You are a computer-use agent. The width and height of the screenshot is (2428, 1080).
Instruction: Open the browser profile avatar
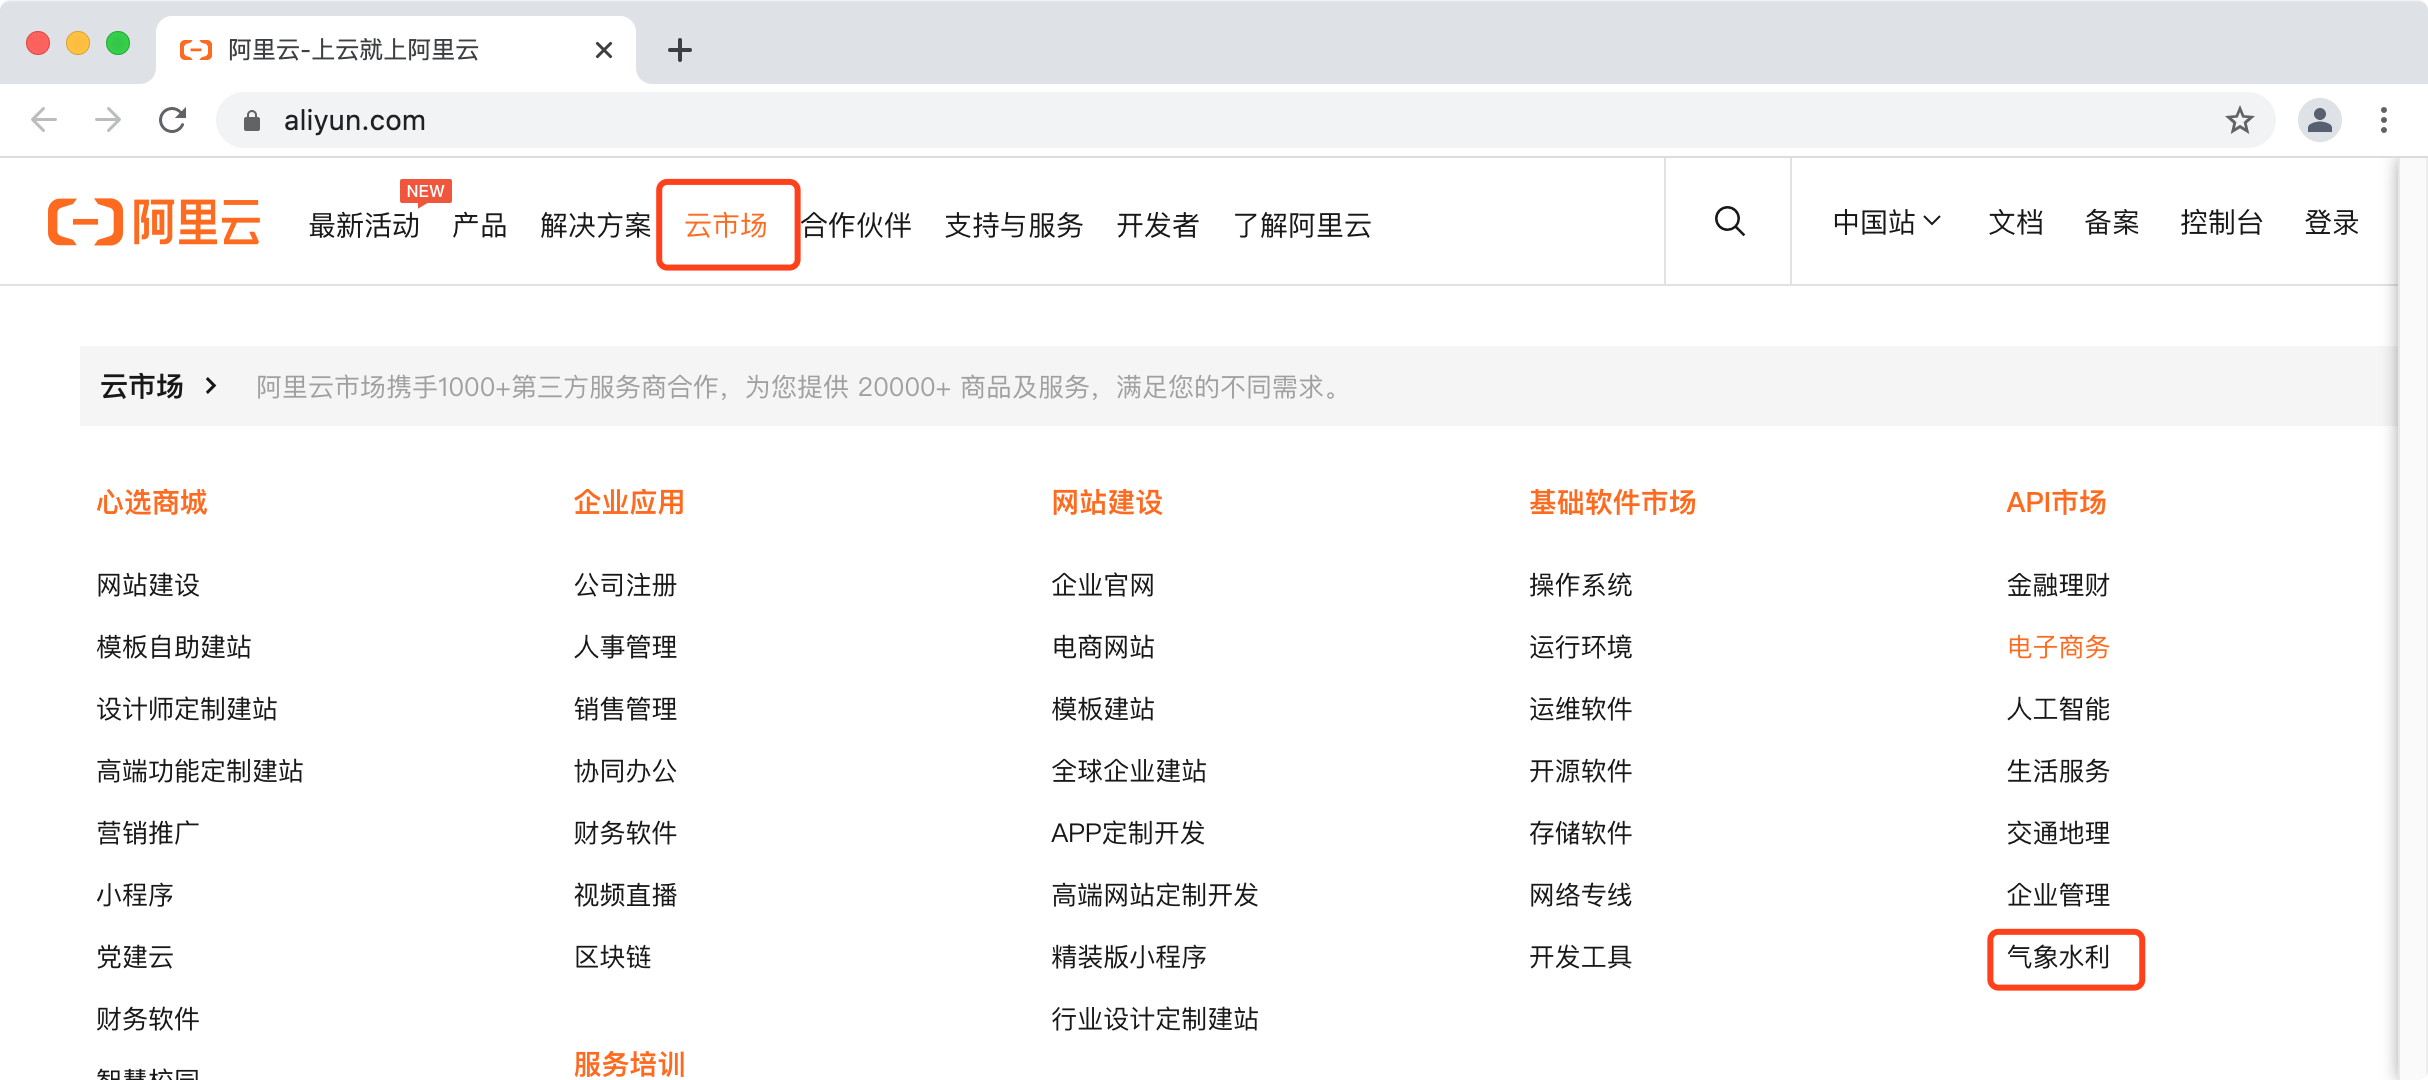point(2319,121)
